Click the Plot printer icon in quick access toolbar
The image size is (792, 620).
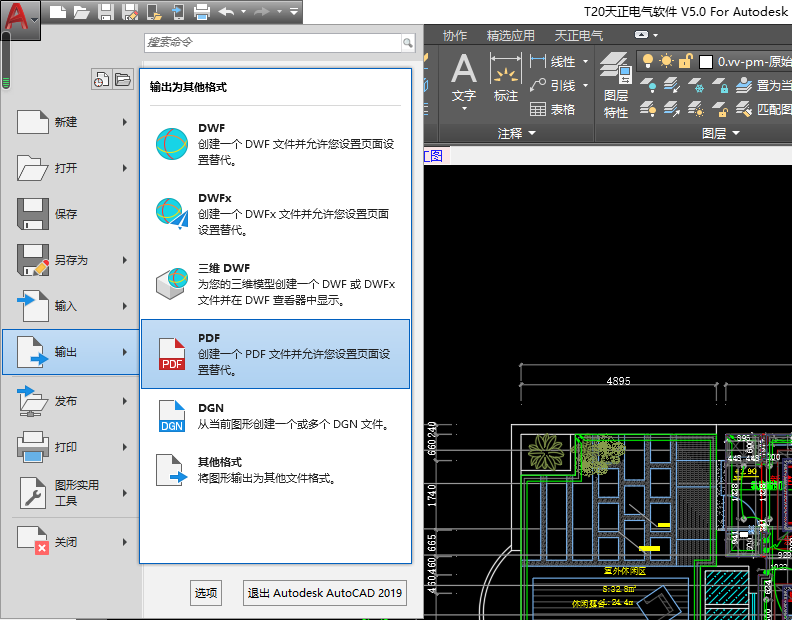point(202,11)
